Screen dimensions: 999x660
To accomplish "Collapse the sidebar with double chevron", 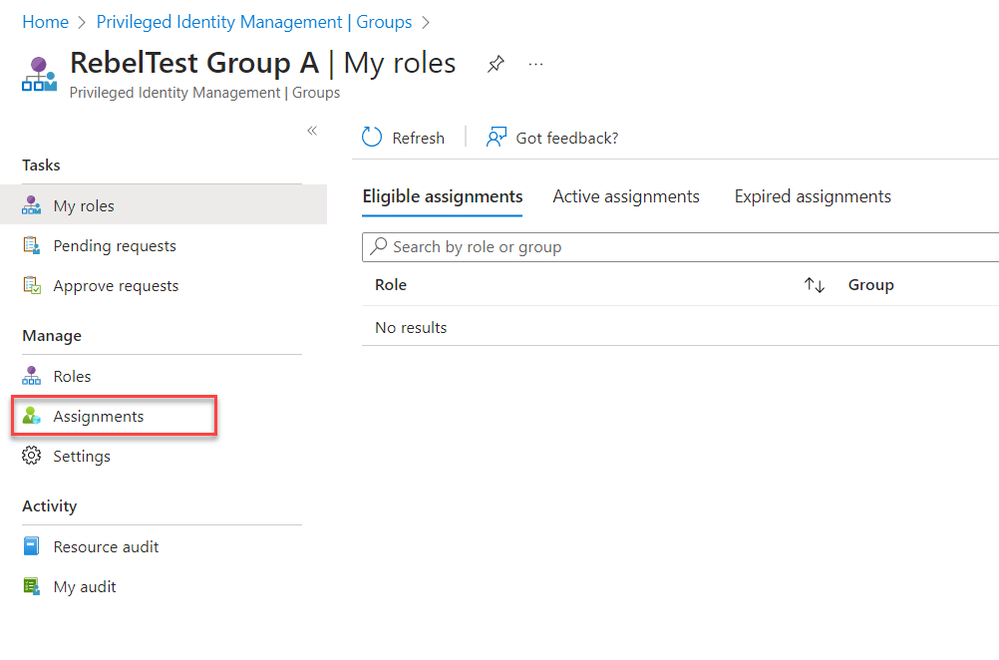I will pos(312,131).
